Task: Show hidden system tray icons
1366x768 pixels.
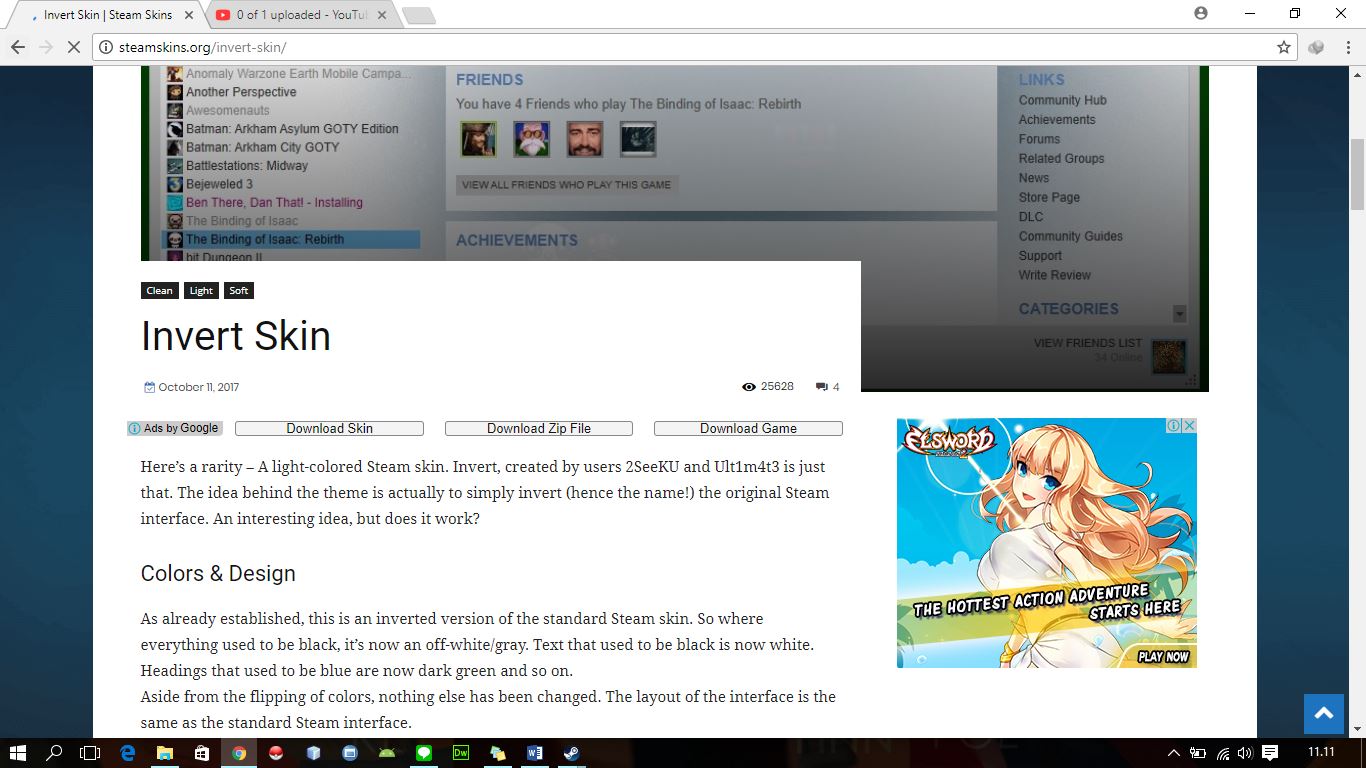Action: pos(1174,753)
